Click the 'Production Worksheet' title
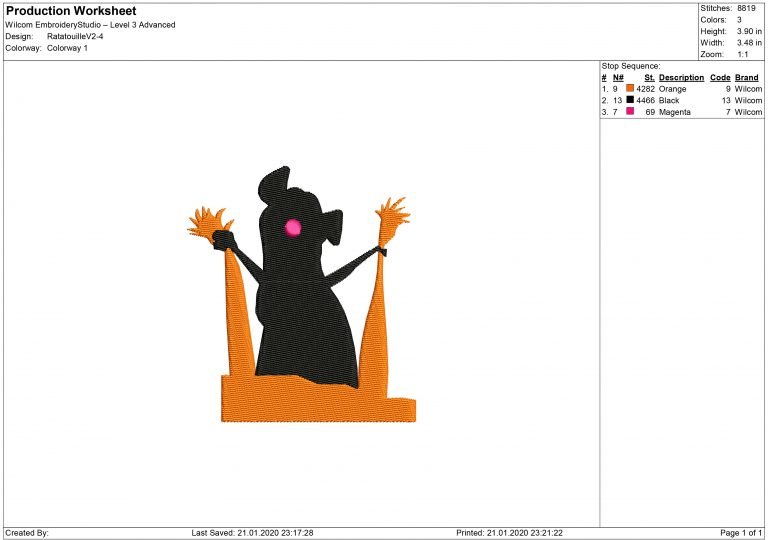768x540 pixels. 71,10
